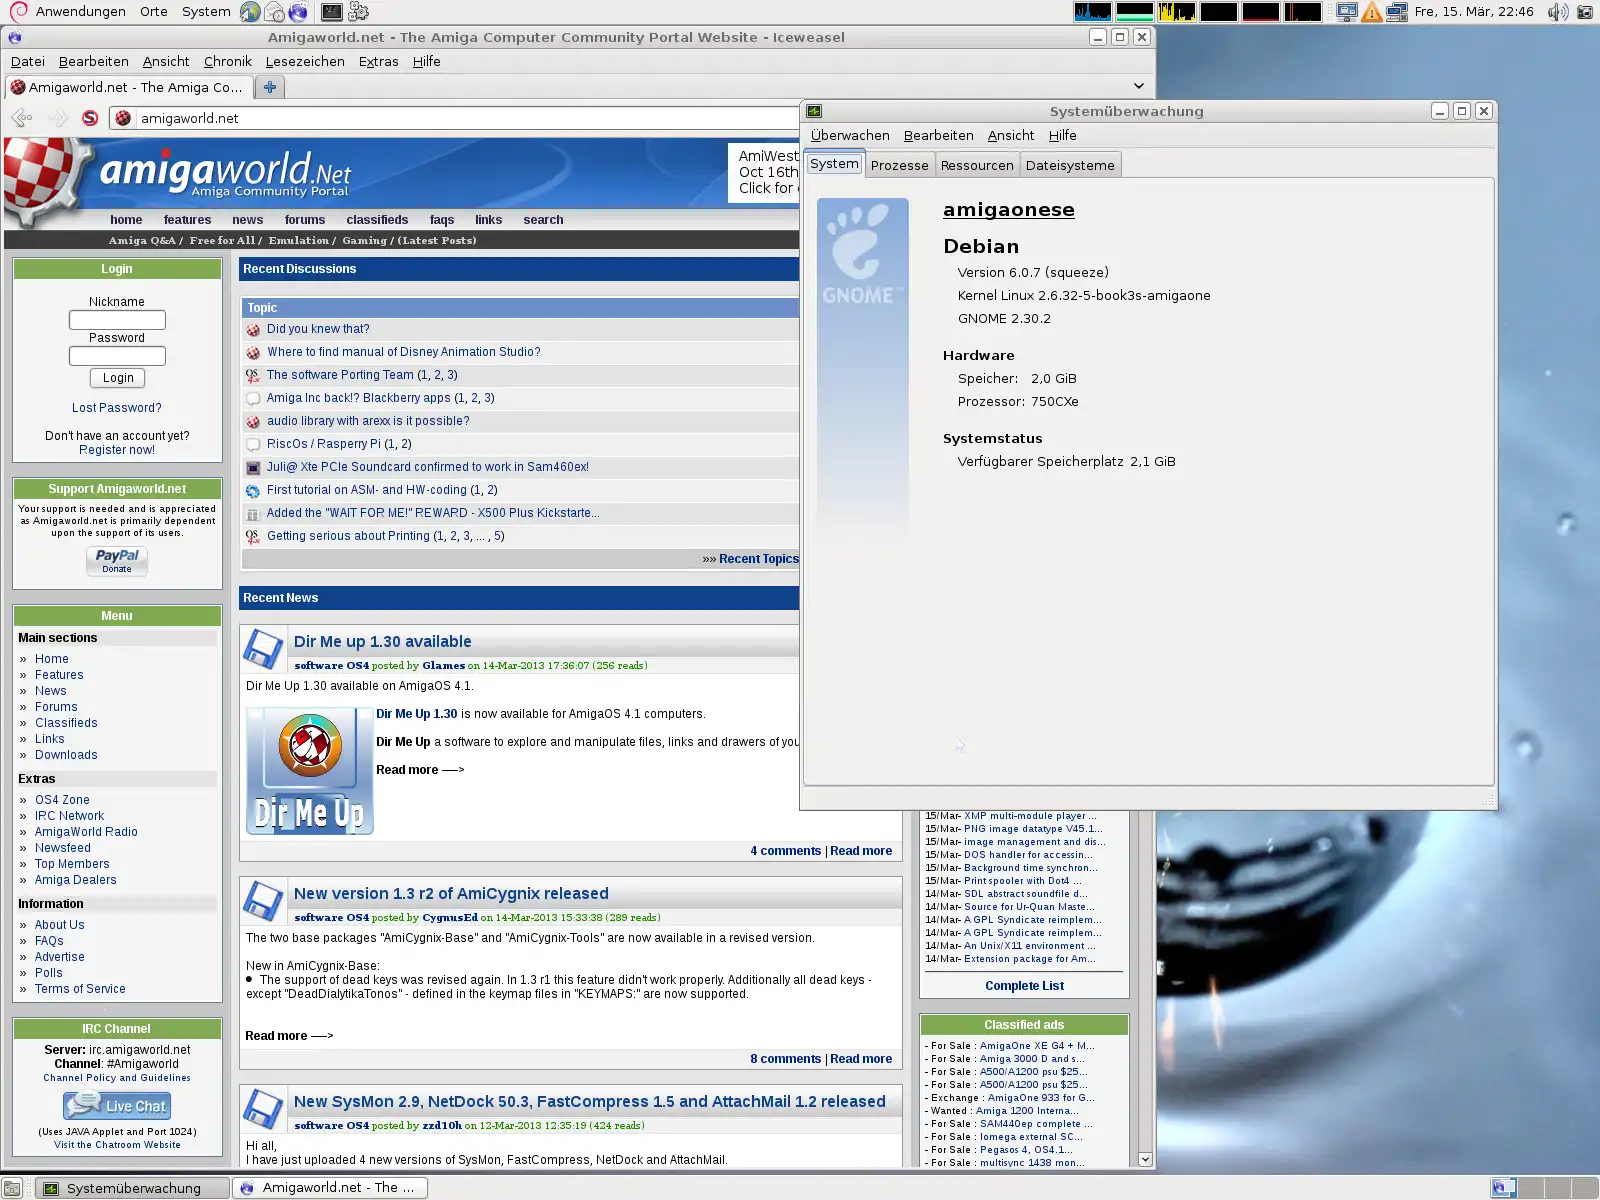The image size is (1600, 1200).
Task: Click the amigaonese hostname heading
Action: coord(1009,210)
